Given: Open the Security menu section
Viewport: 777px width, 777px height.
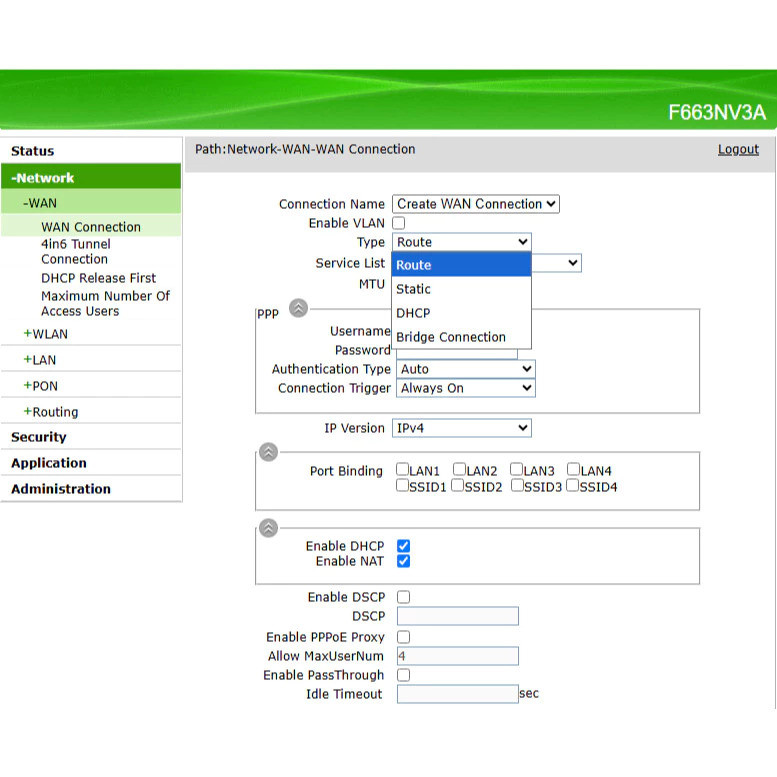Looking at the screenshot, I should [39, 437].
